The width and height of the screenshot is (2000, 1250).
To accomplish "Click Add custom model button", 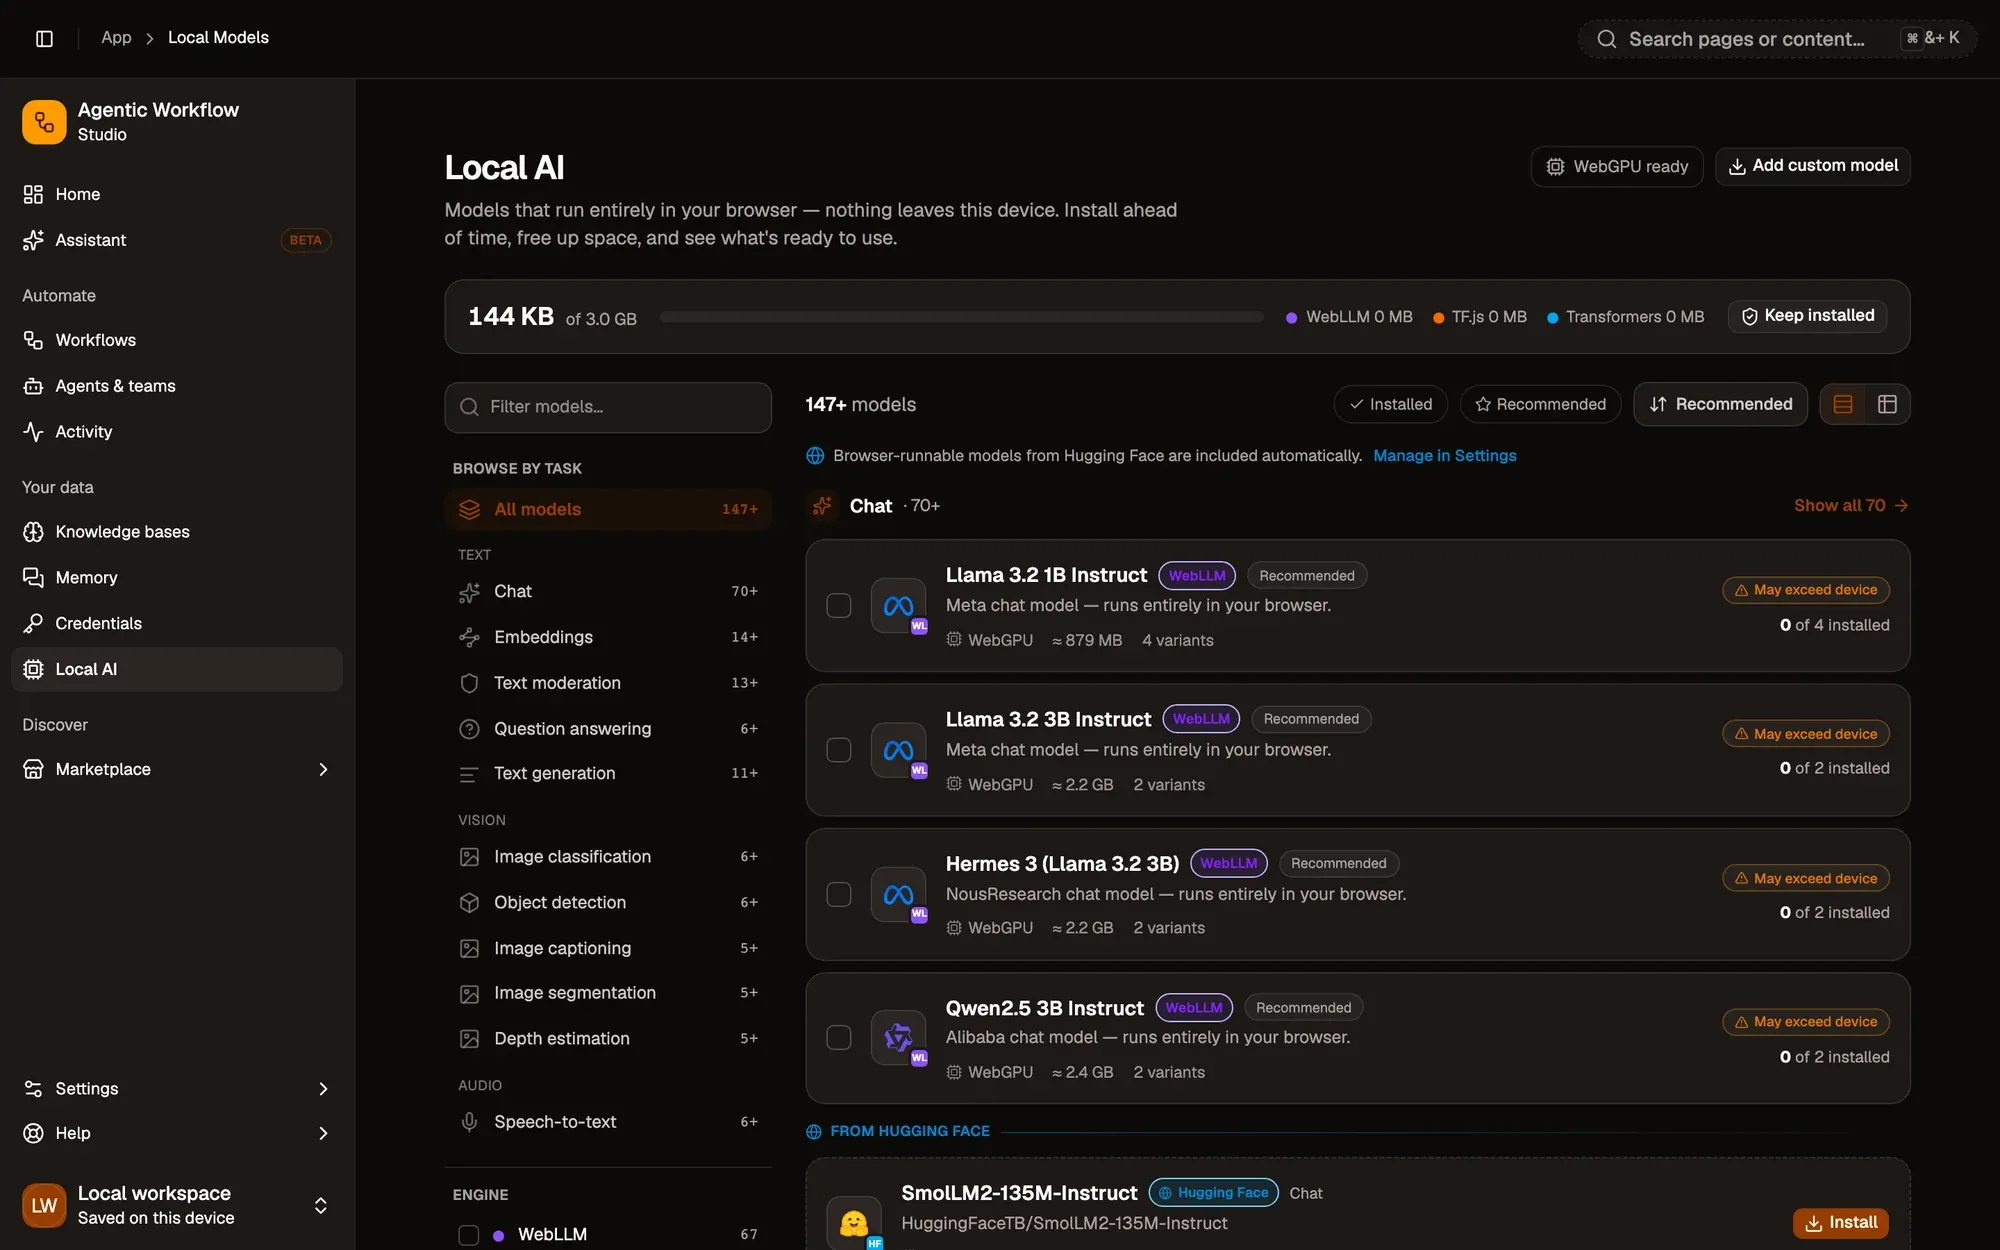I will tap(1812, 166).
